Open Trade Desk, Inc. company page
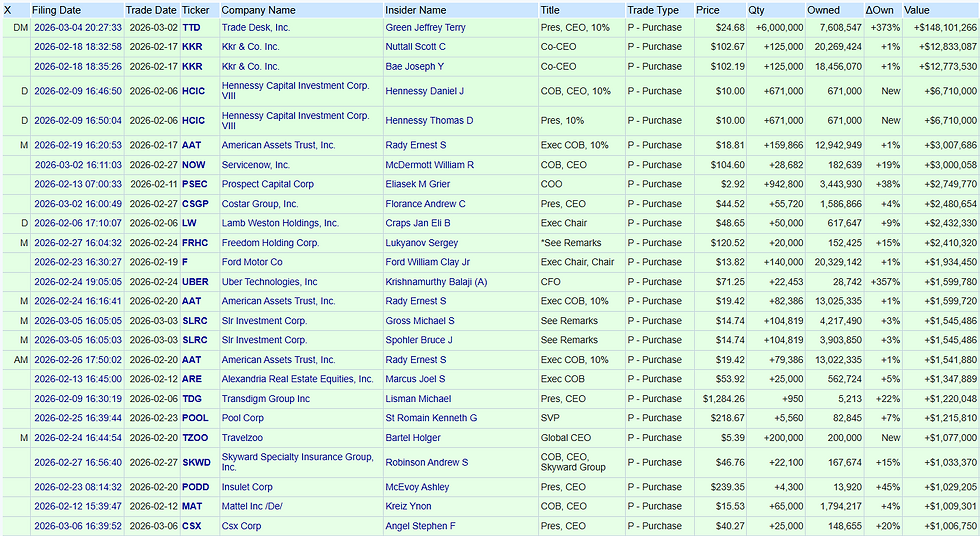 click(256, 27)
